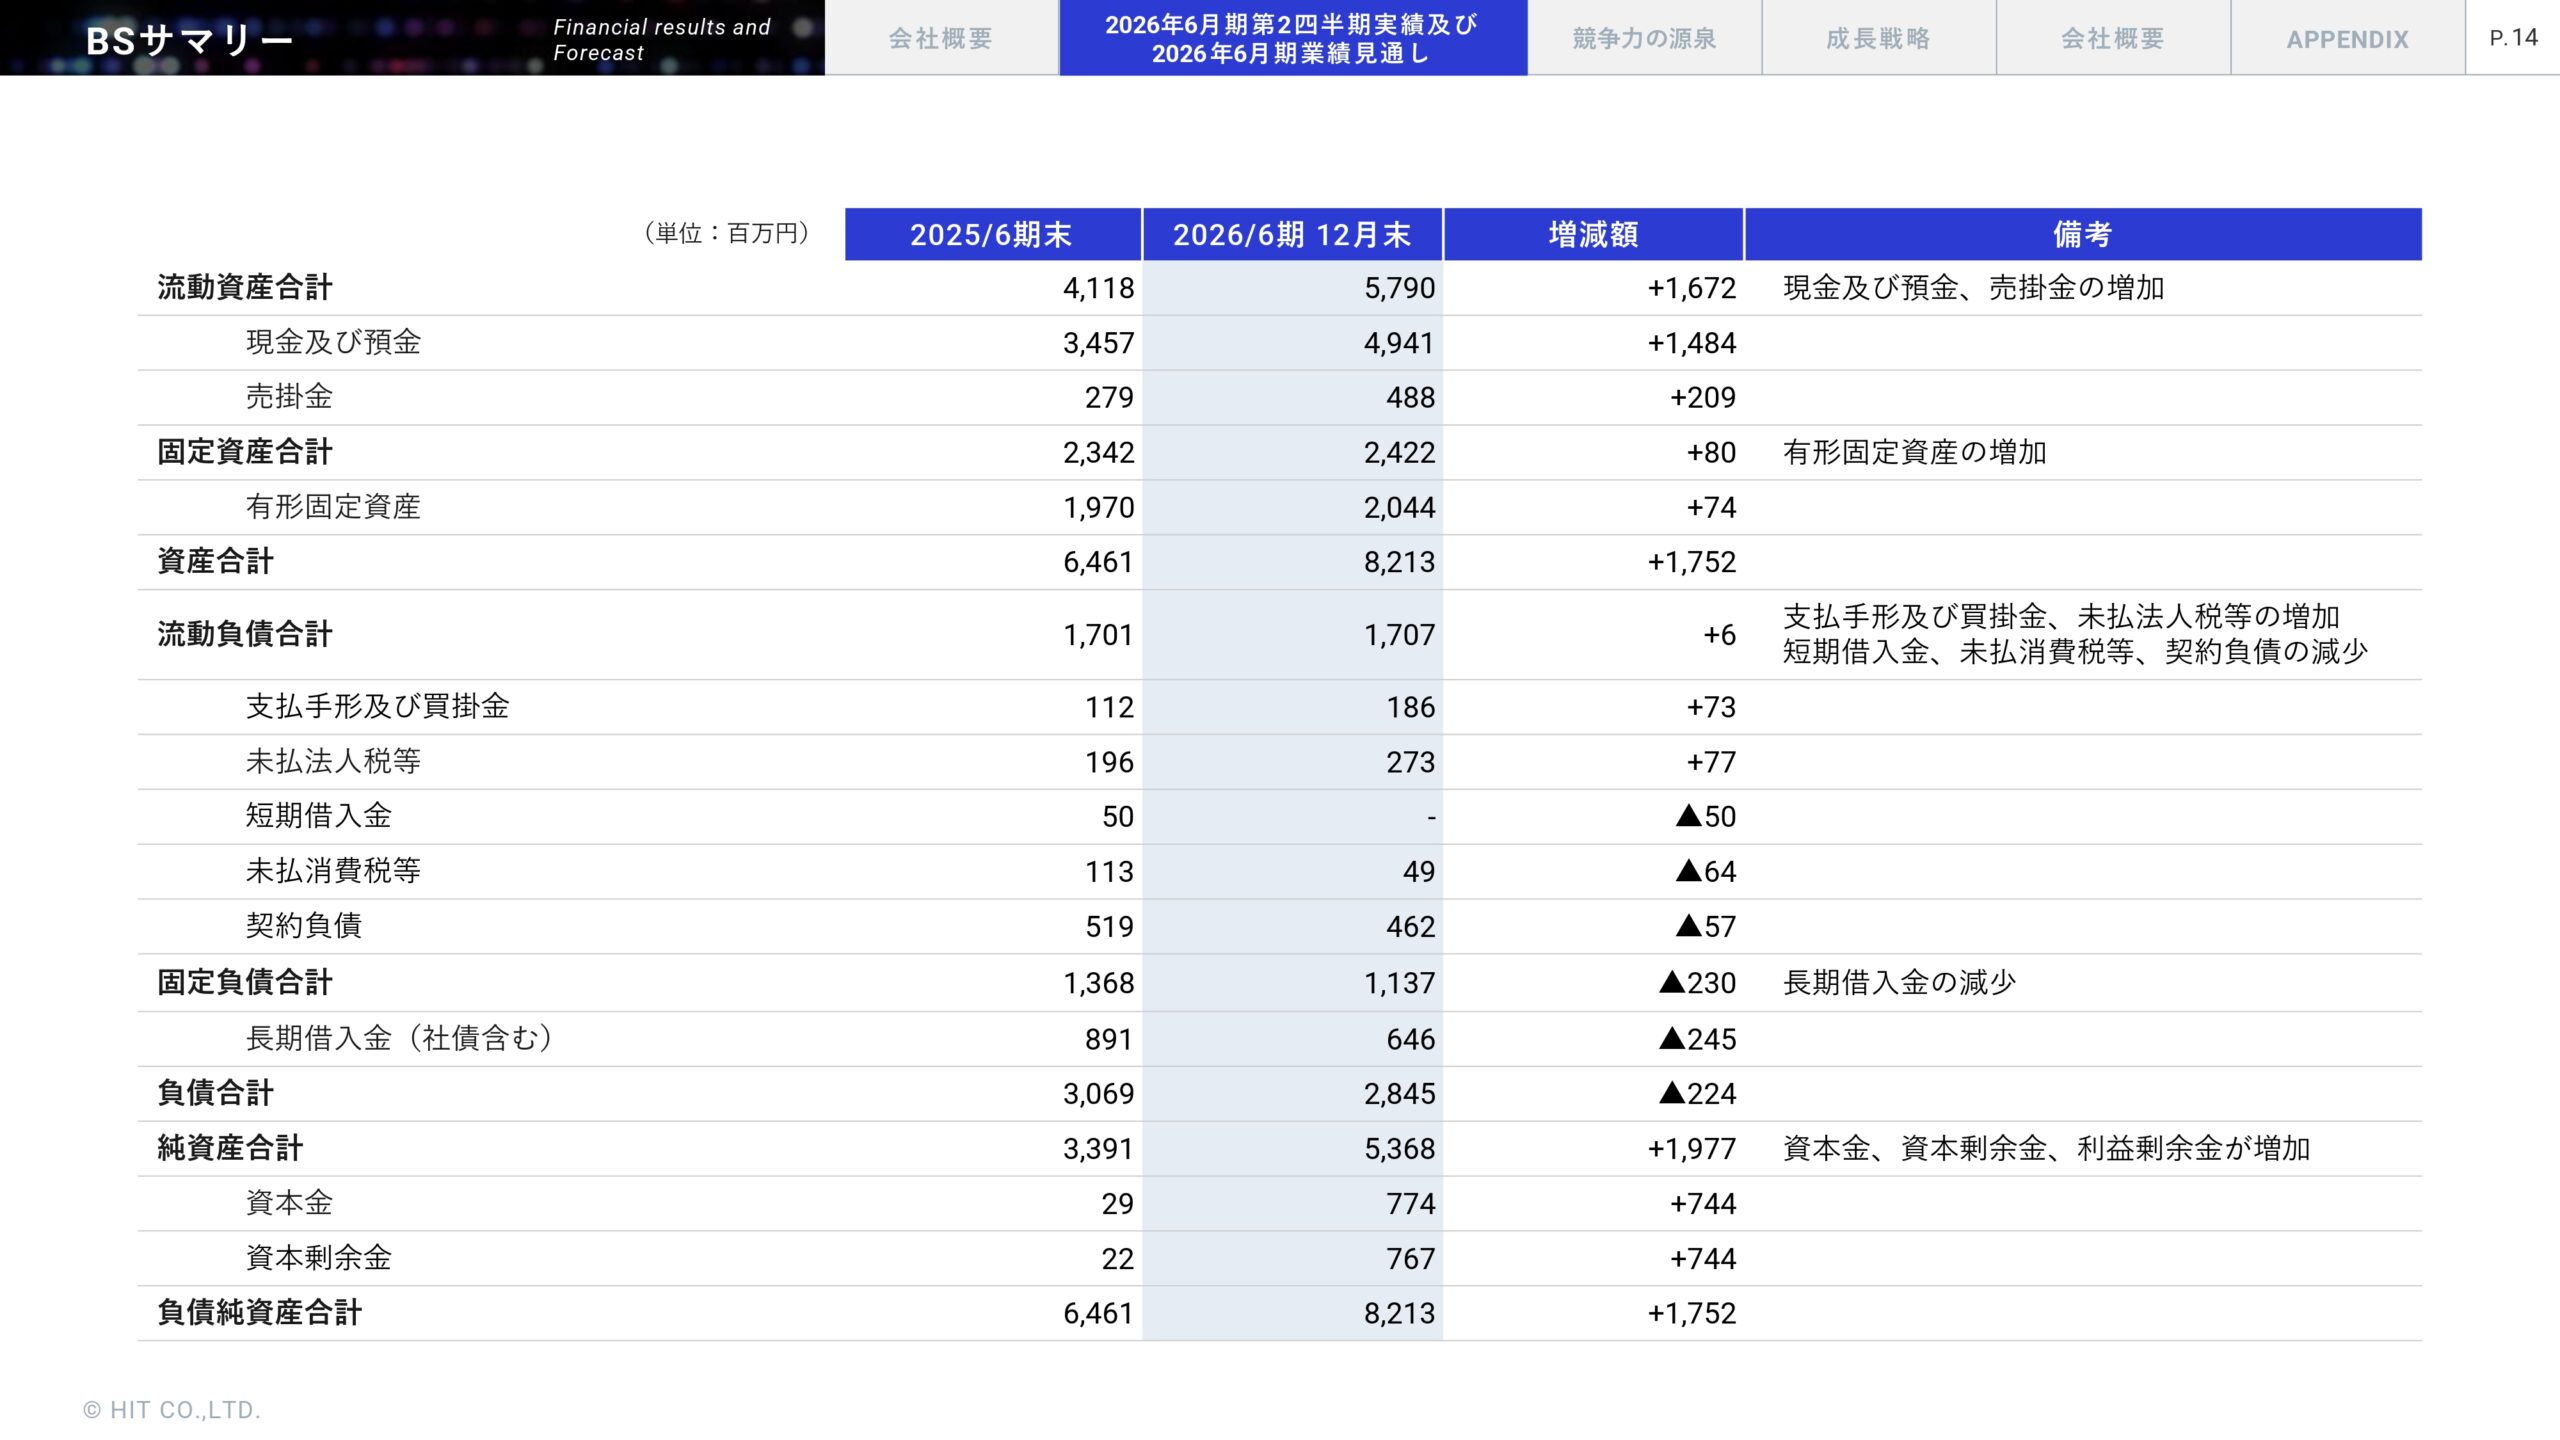This screenshot has height=1440, width=2560.
Task: Select the 流動資産合計 row label
Action: tap(244, 289)
